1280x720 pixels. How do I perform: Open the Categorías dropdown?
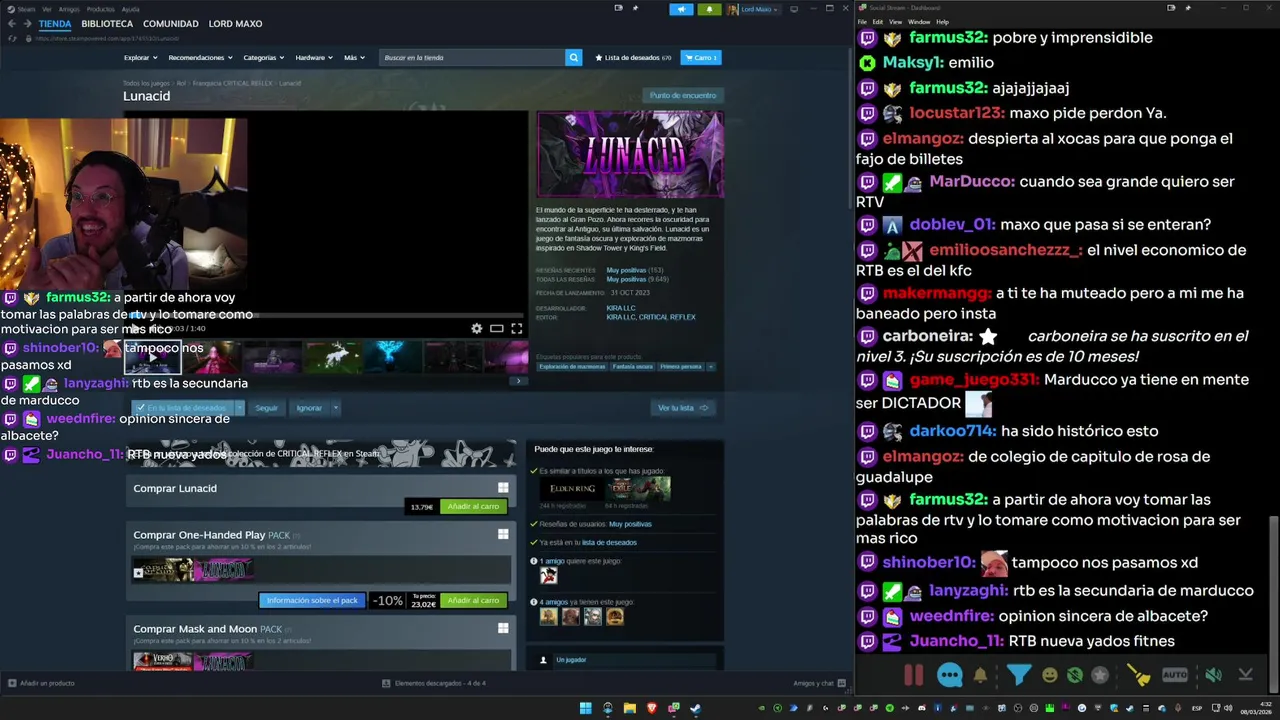263,58
